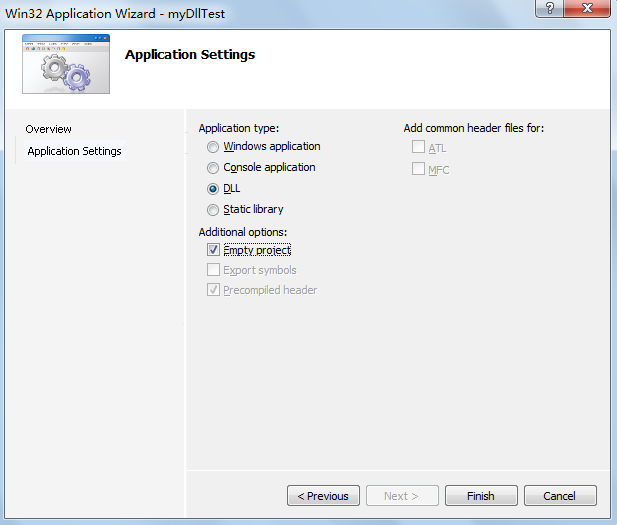Select the Windows application radio button

(x=213, y=147)
